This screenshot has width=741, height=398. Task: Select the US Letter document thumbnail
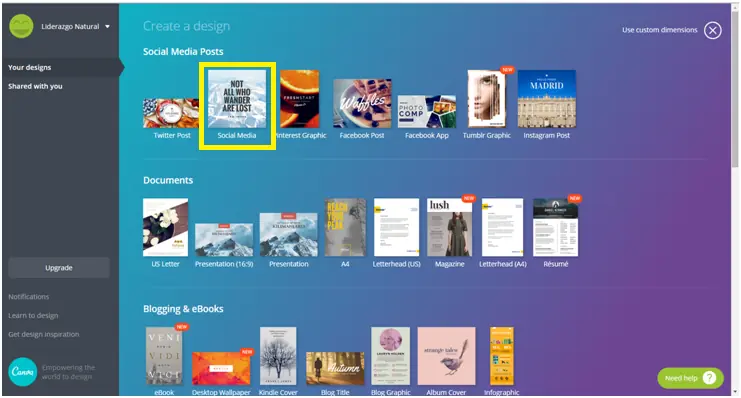[165, 227]
